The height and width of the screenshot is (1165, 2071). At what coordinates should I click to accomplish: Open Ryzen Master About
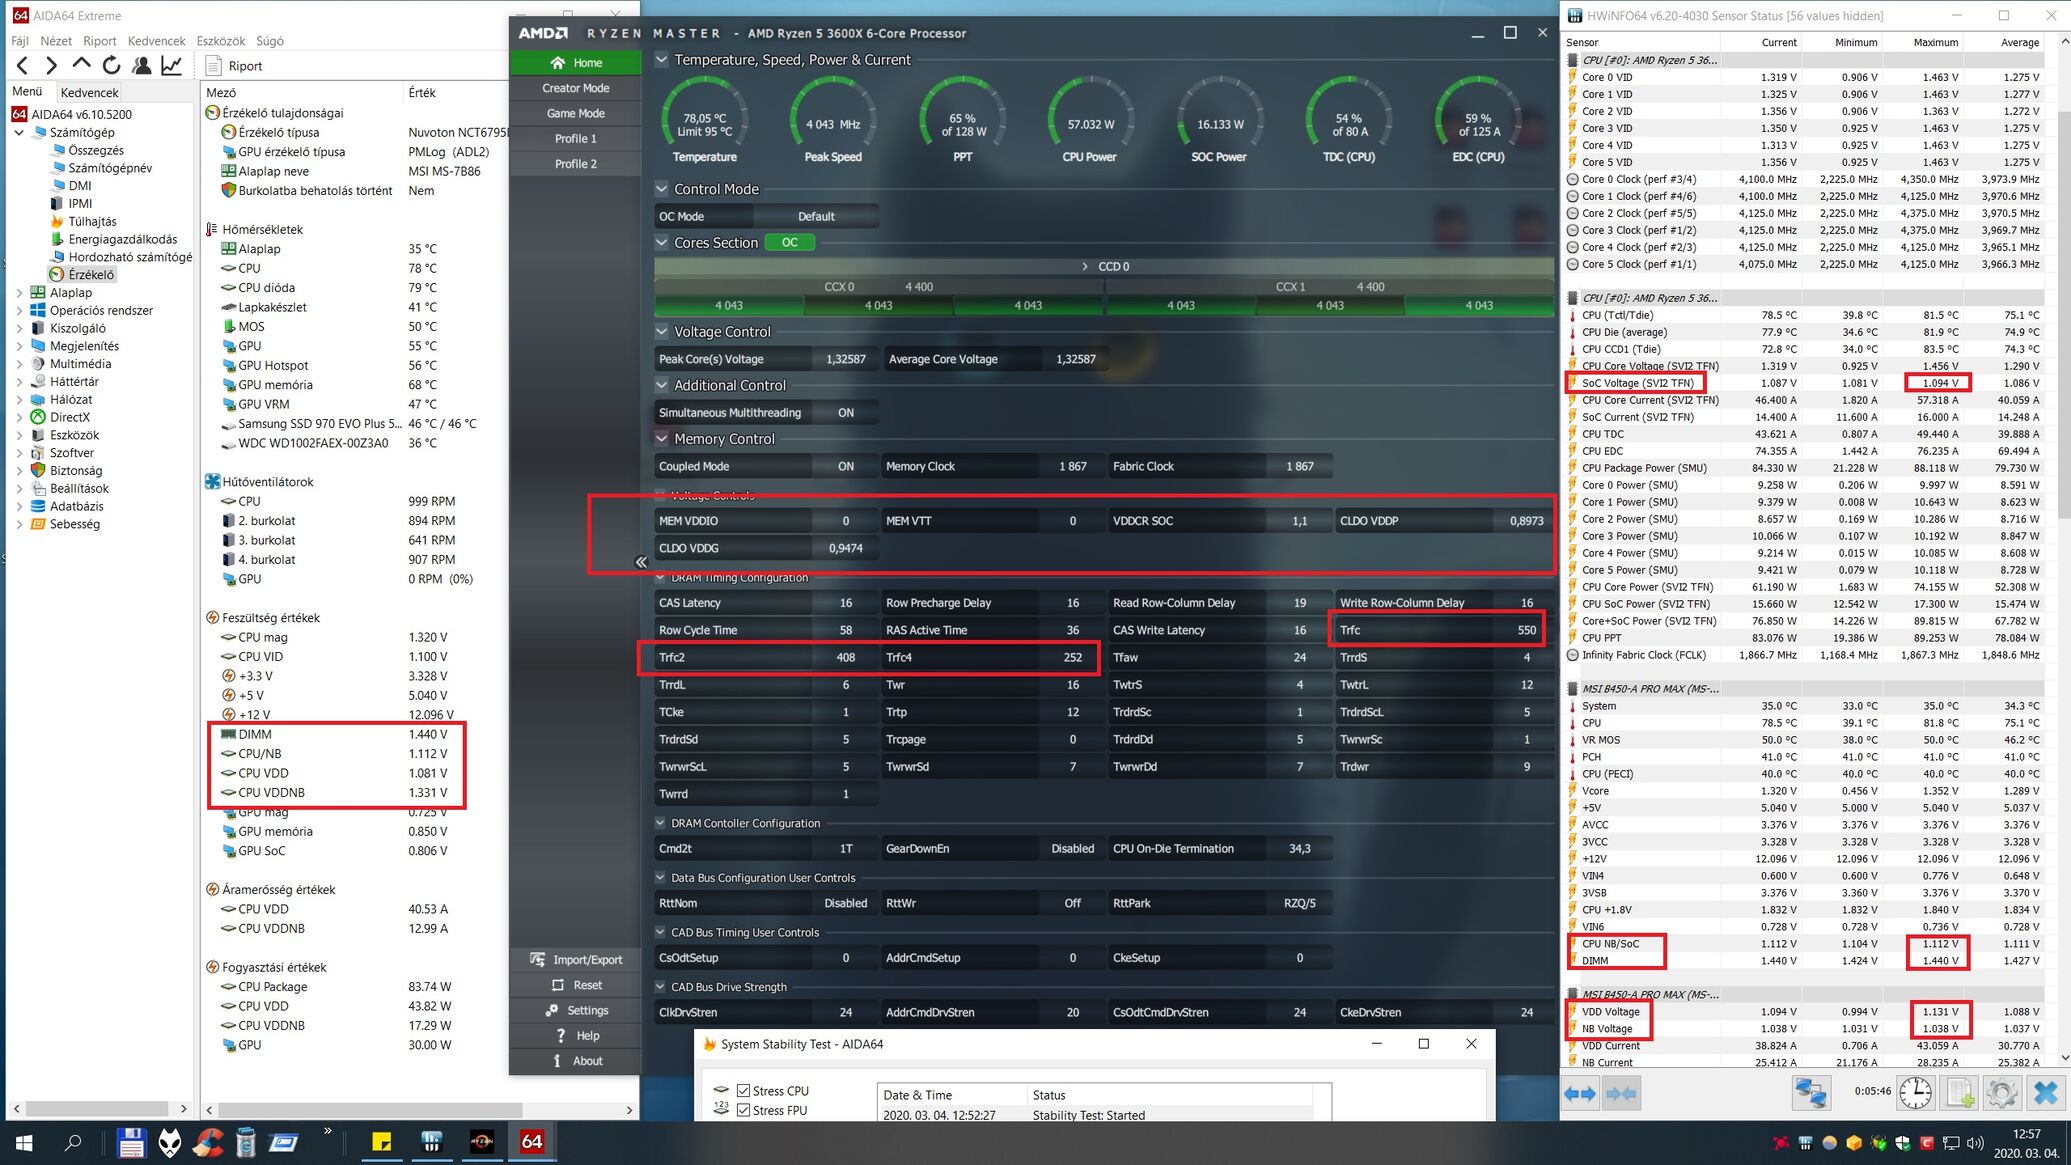(x=576, y=1061)
